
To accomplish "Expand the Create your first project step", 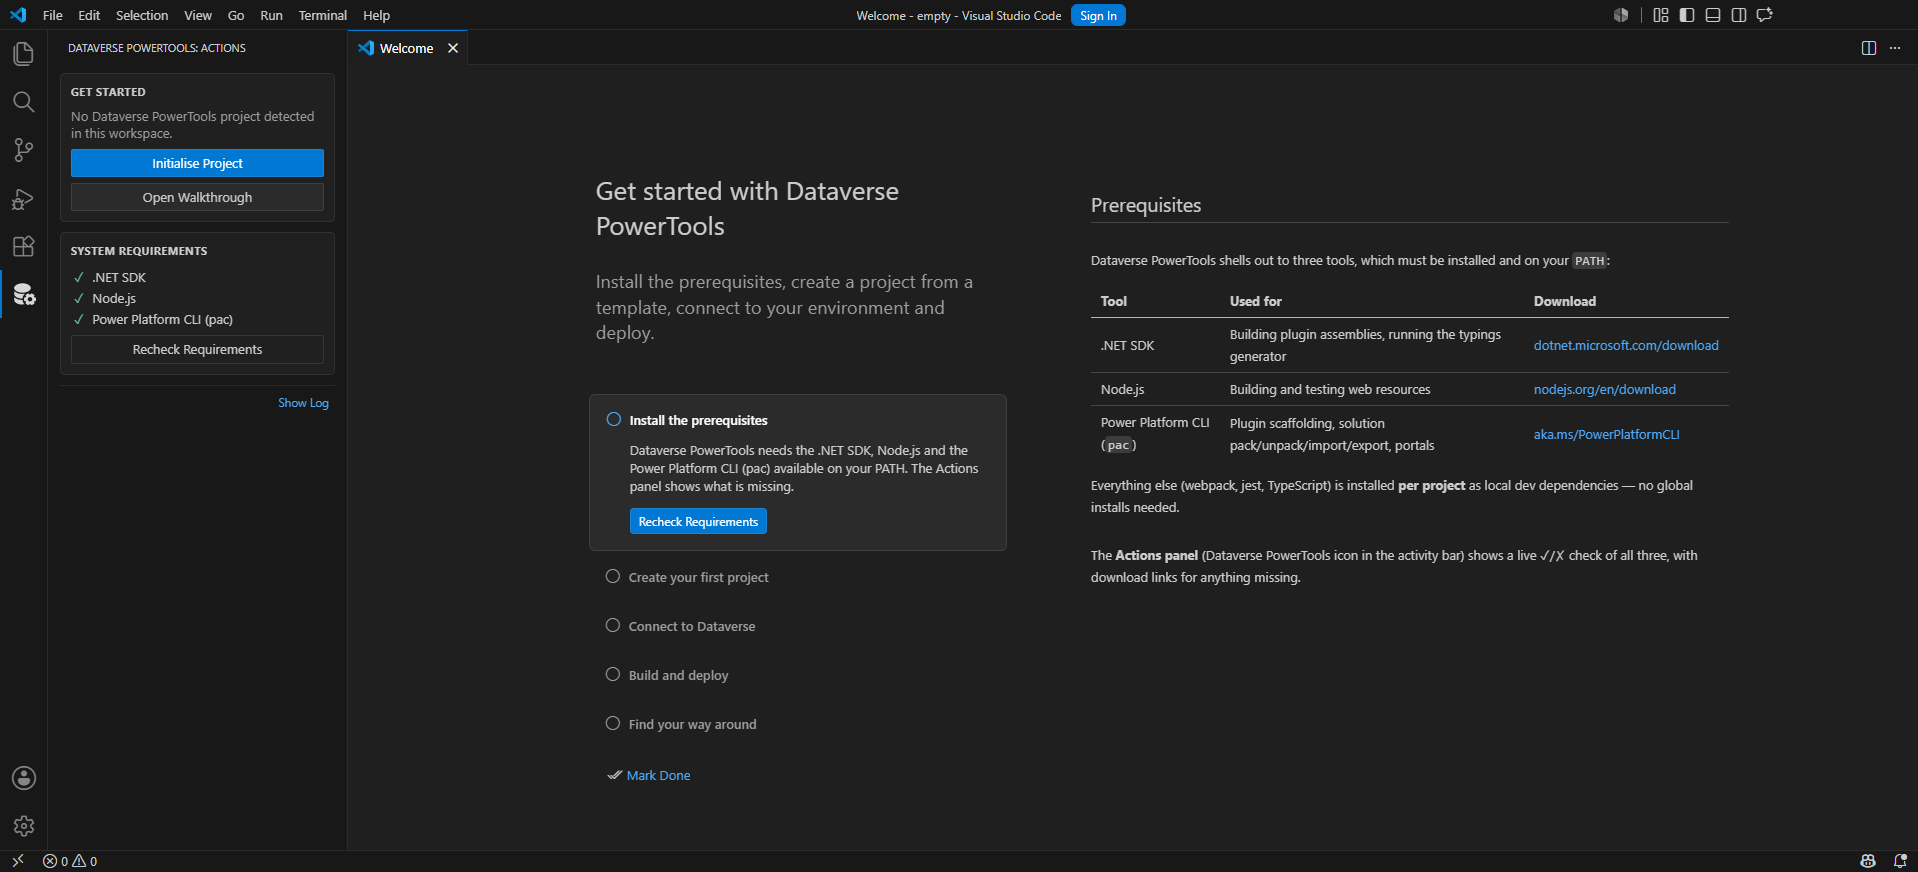I will 698,577.
